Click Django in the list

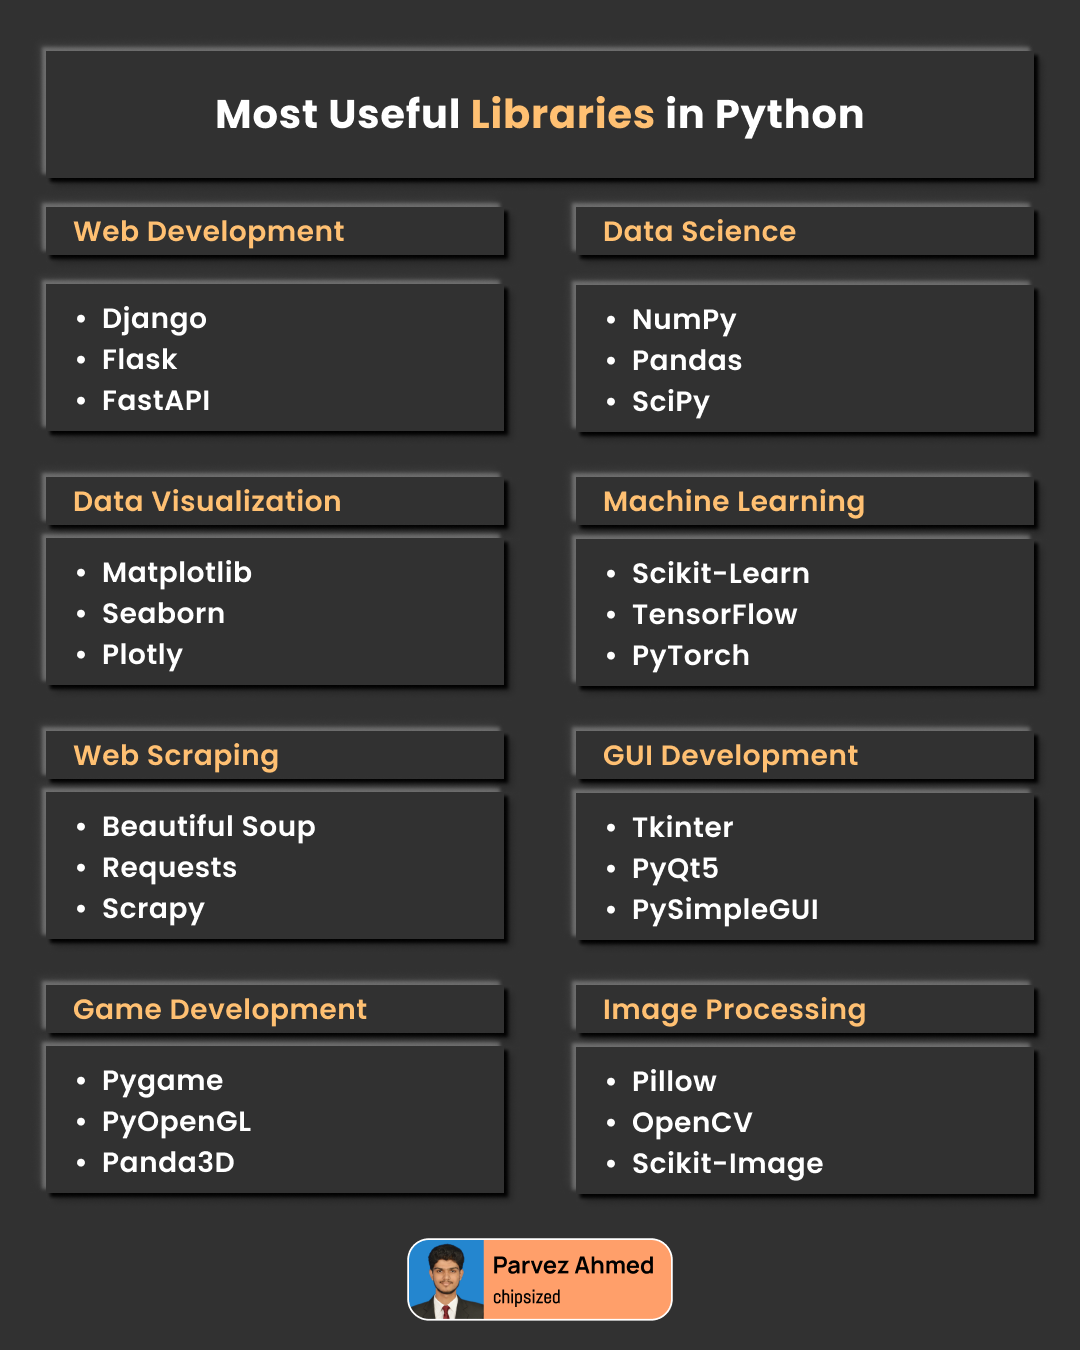pos(154,319)
